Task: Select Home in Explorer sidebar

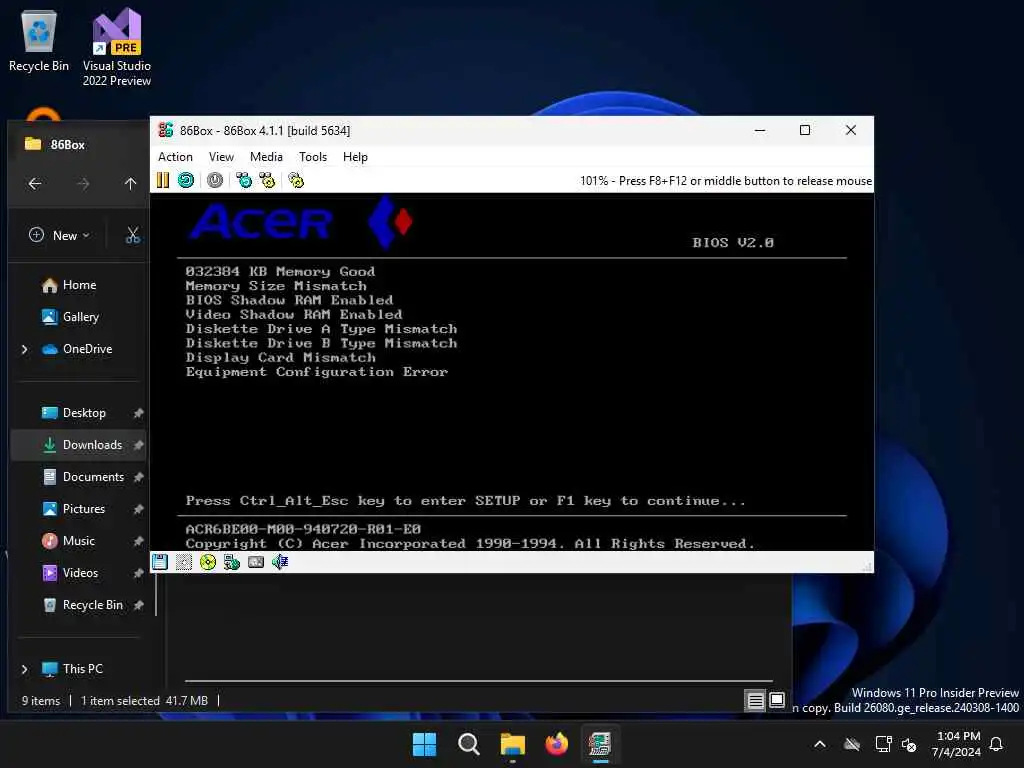Action: (x=79, y=285)
